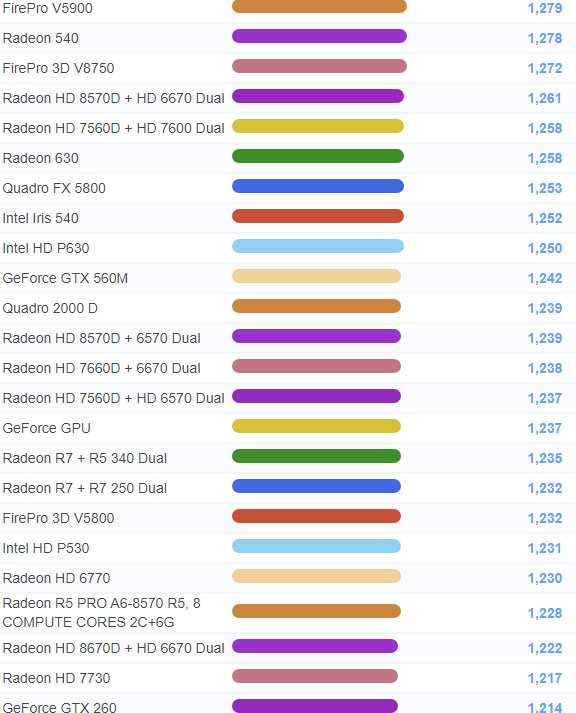
Task: Select Radeon R7 + R5 340 Dual
Action: (x=85, y=458)
